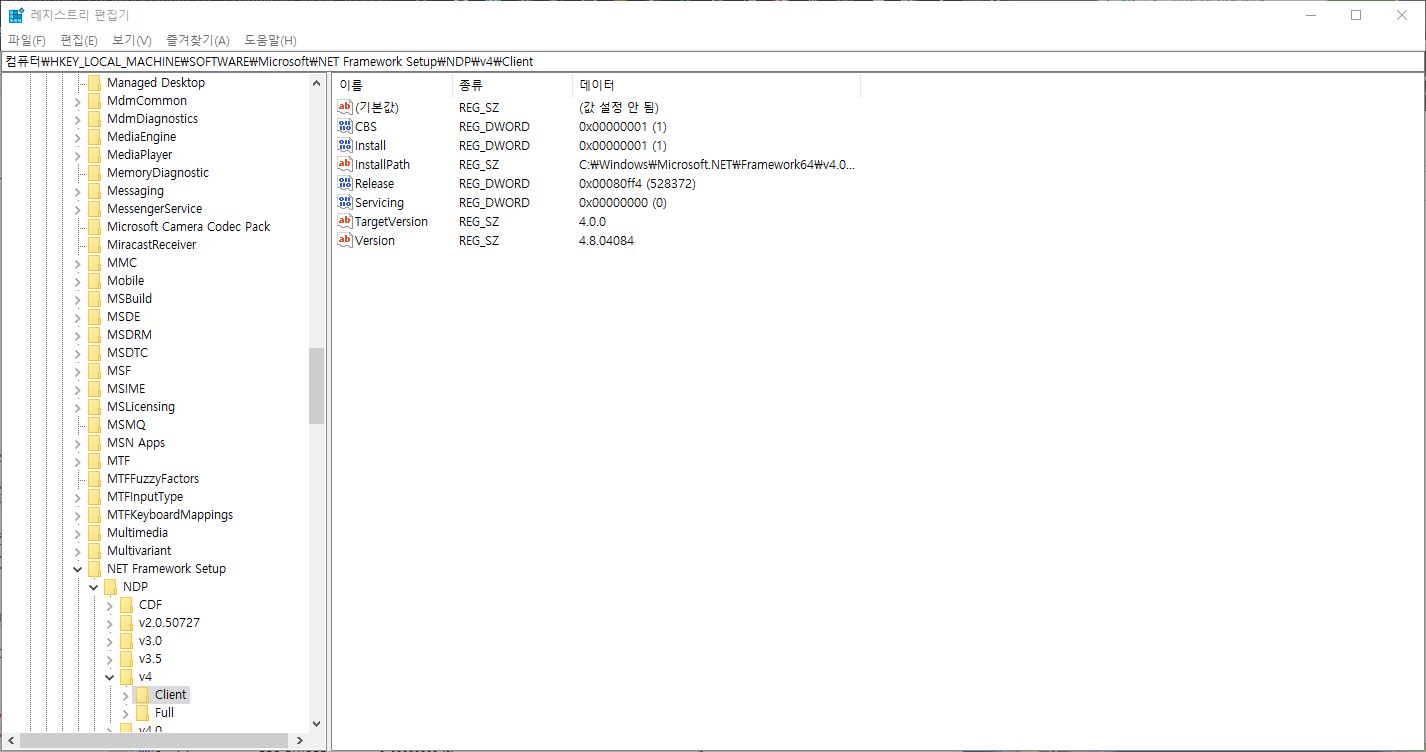Viewport: 1426px width, 752px height.
Task: Click the MSN Apps folder icon
Action: (x=95, y=442)
